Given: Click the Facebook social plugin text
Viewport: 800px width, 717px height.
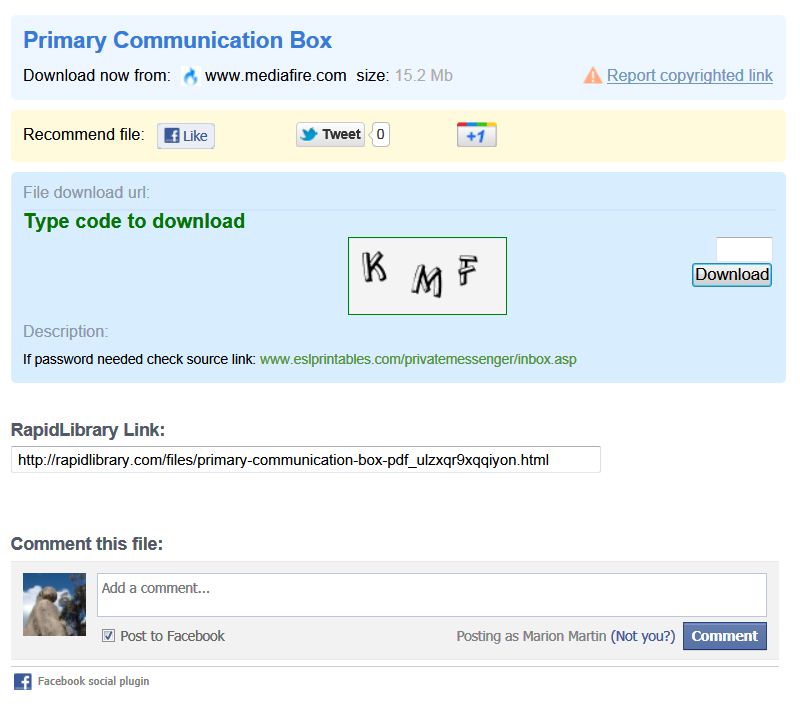Looking at the screenshot, I should pos(93,681).
